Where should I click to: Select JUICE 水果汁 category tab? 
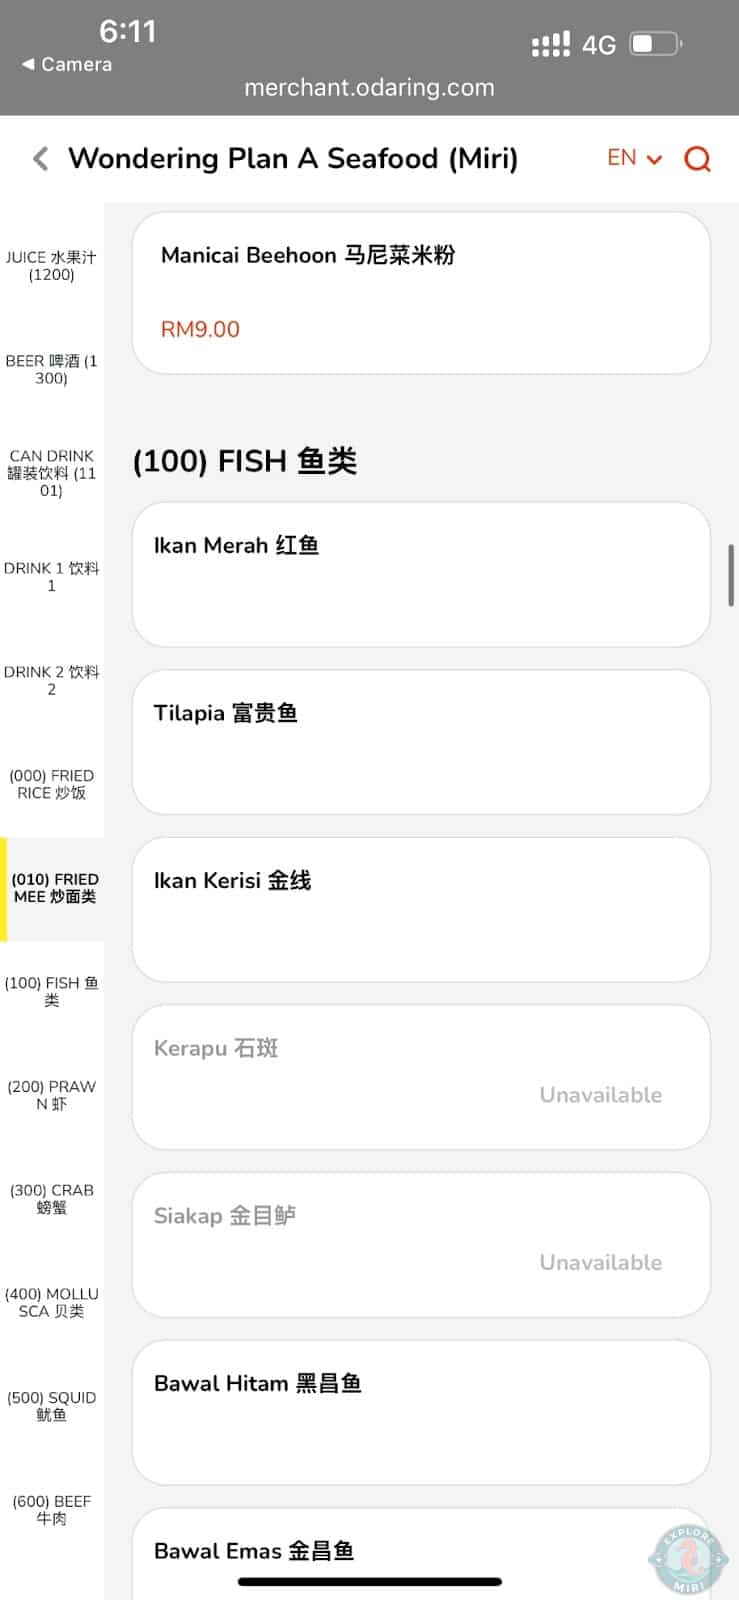51,266
